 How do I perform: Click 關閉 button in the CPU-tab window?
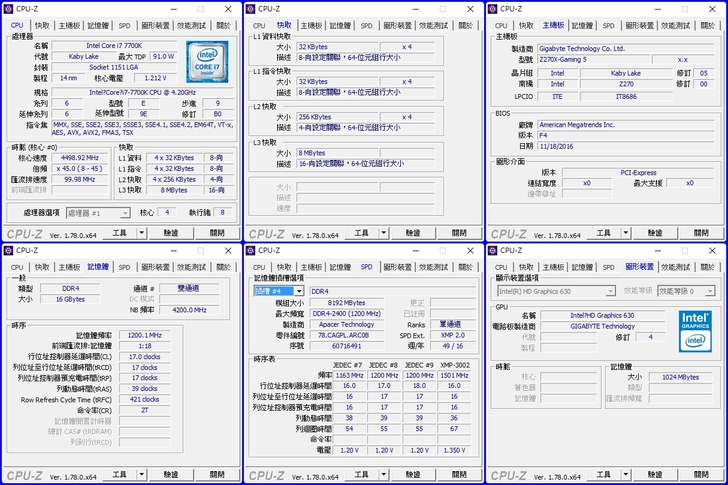217,233
